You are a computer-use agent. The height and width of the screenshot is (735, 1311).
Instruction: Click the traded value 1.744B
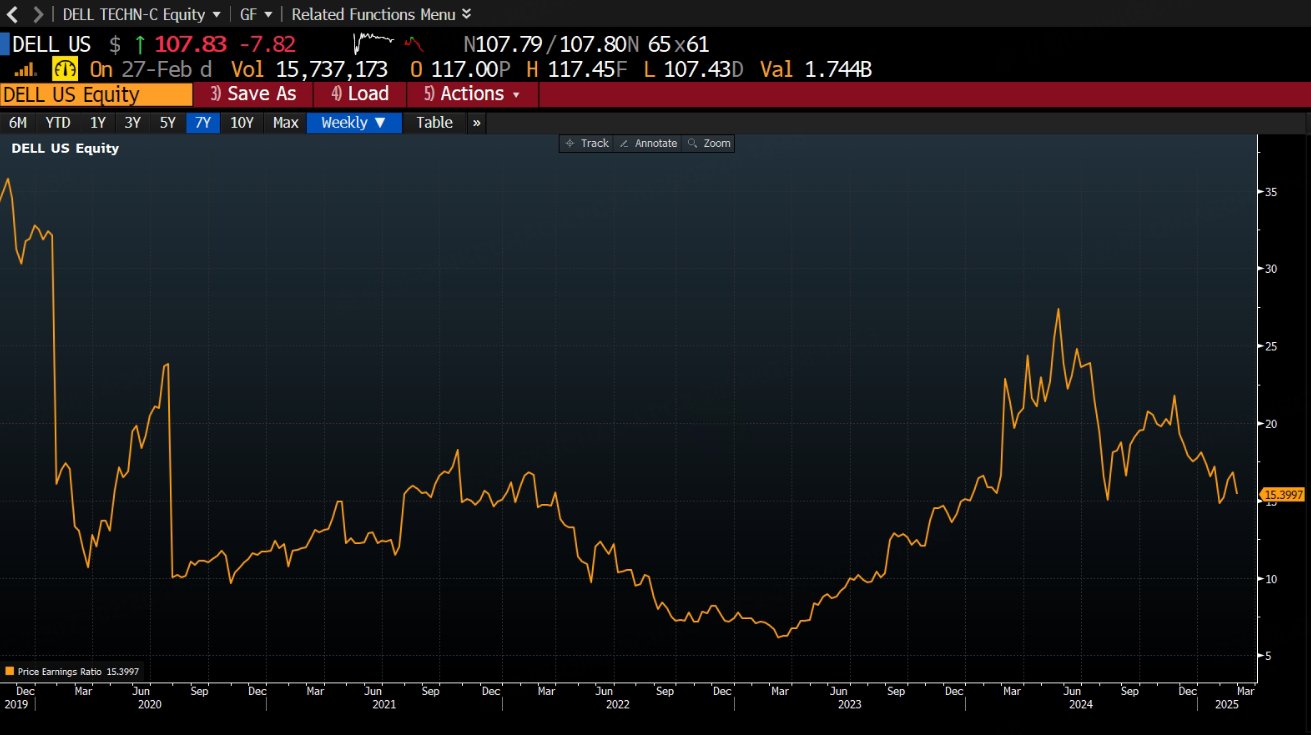click(x=838, y=69)
